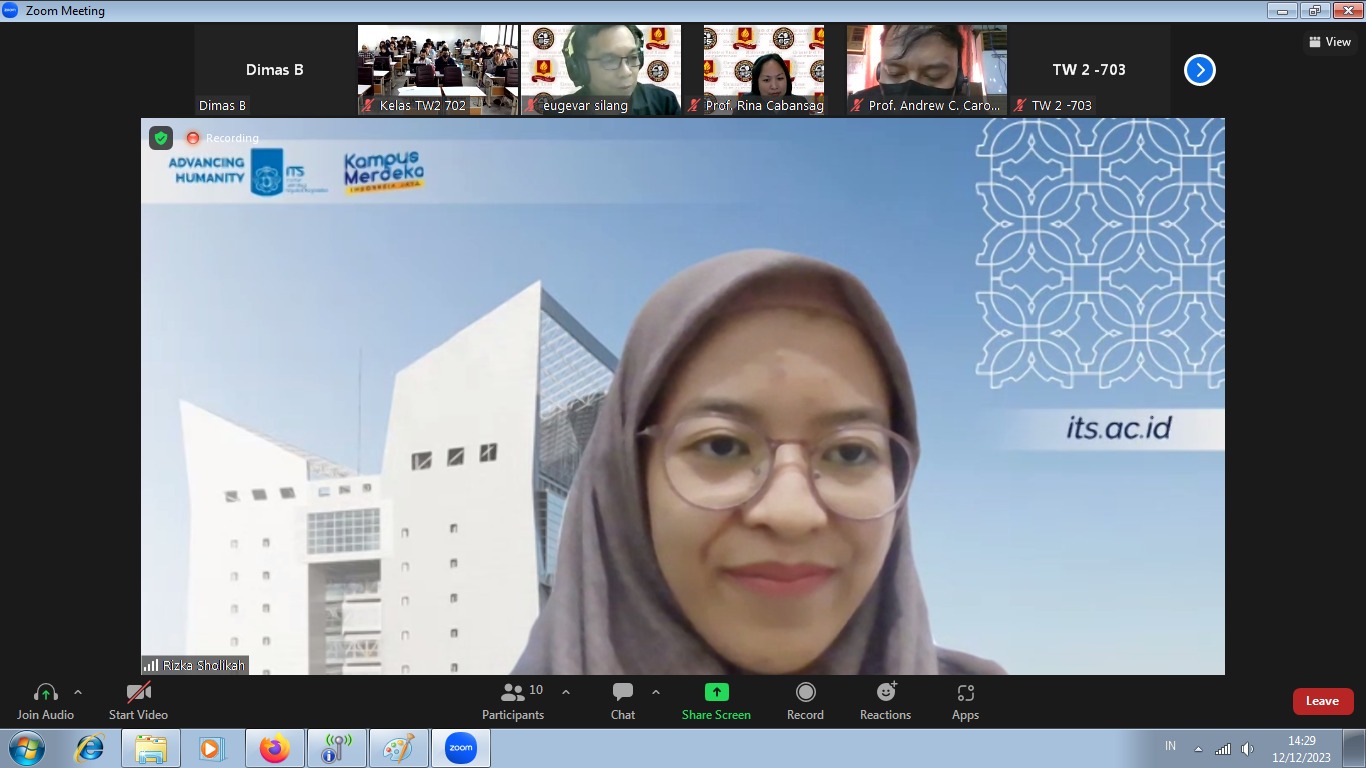Open the Chat panel
Viewport: 1366px width, 768px height.
[623, 692]
